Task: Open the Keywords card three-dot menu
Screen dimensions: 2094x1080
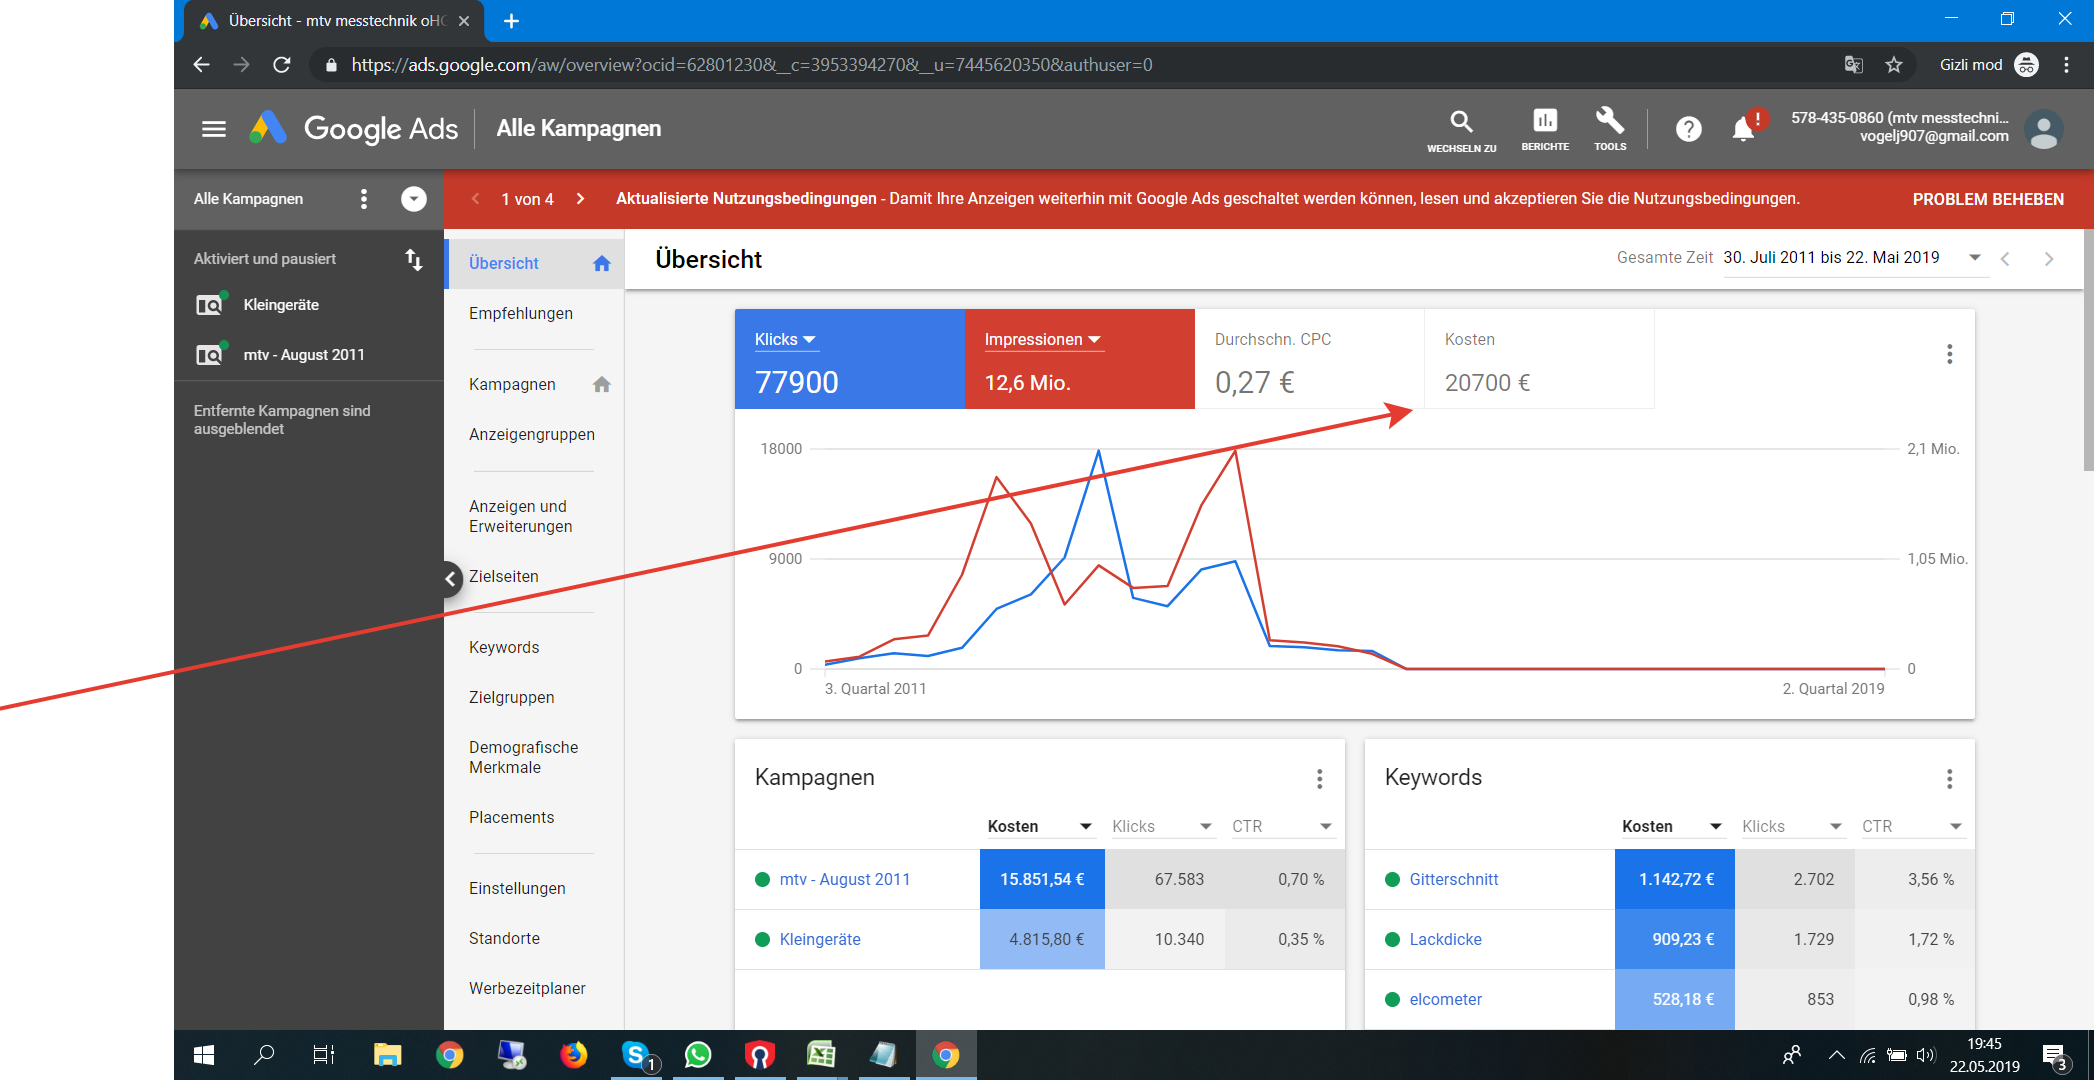Action: pos(1949,779)
